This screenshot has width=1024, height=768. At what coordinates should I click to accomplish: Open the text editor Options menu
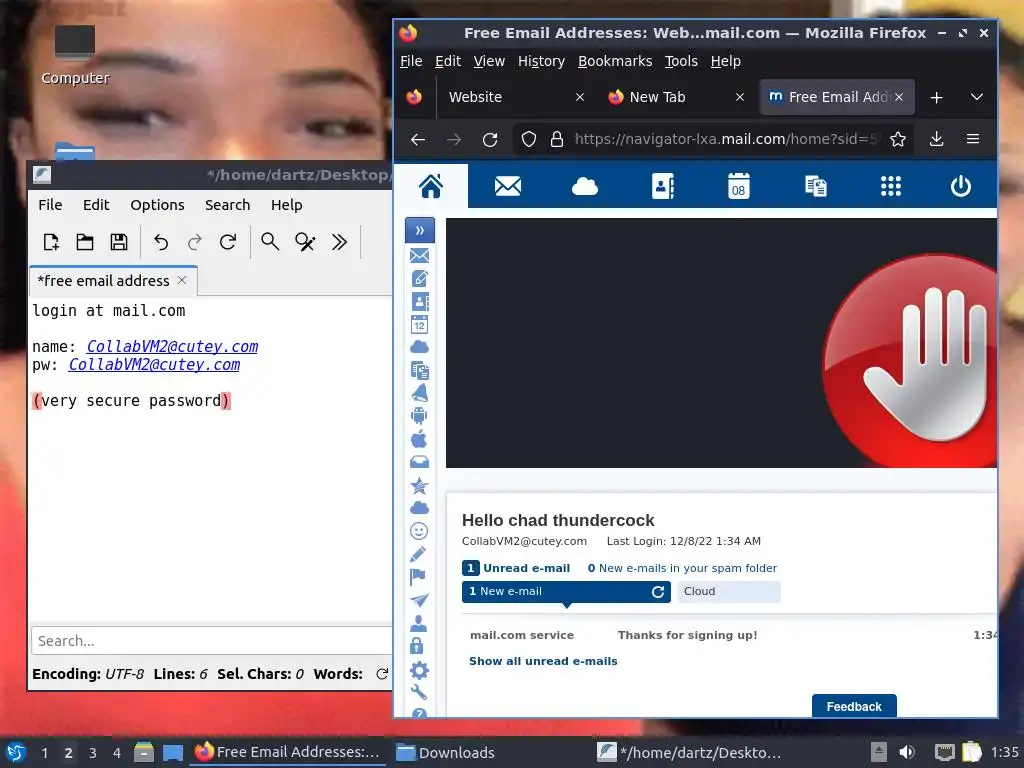pos(157,205)
